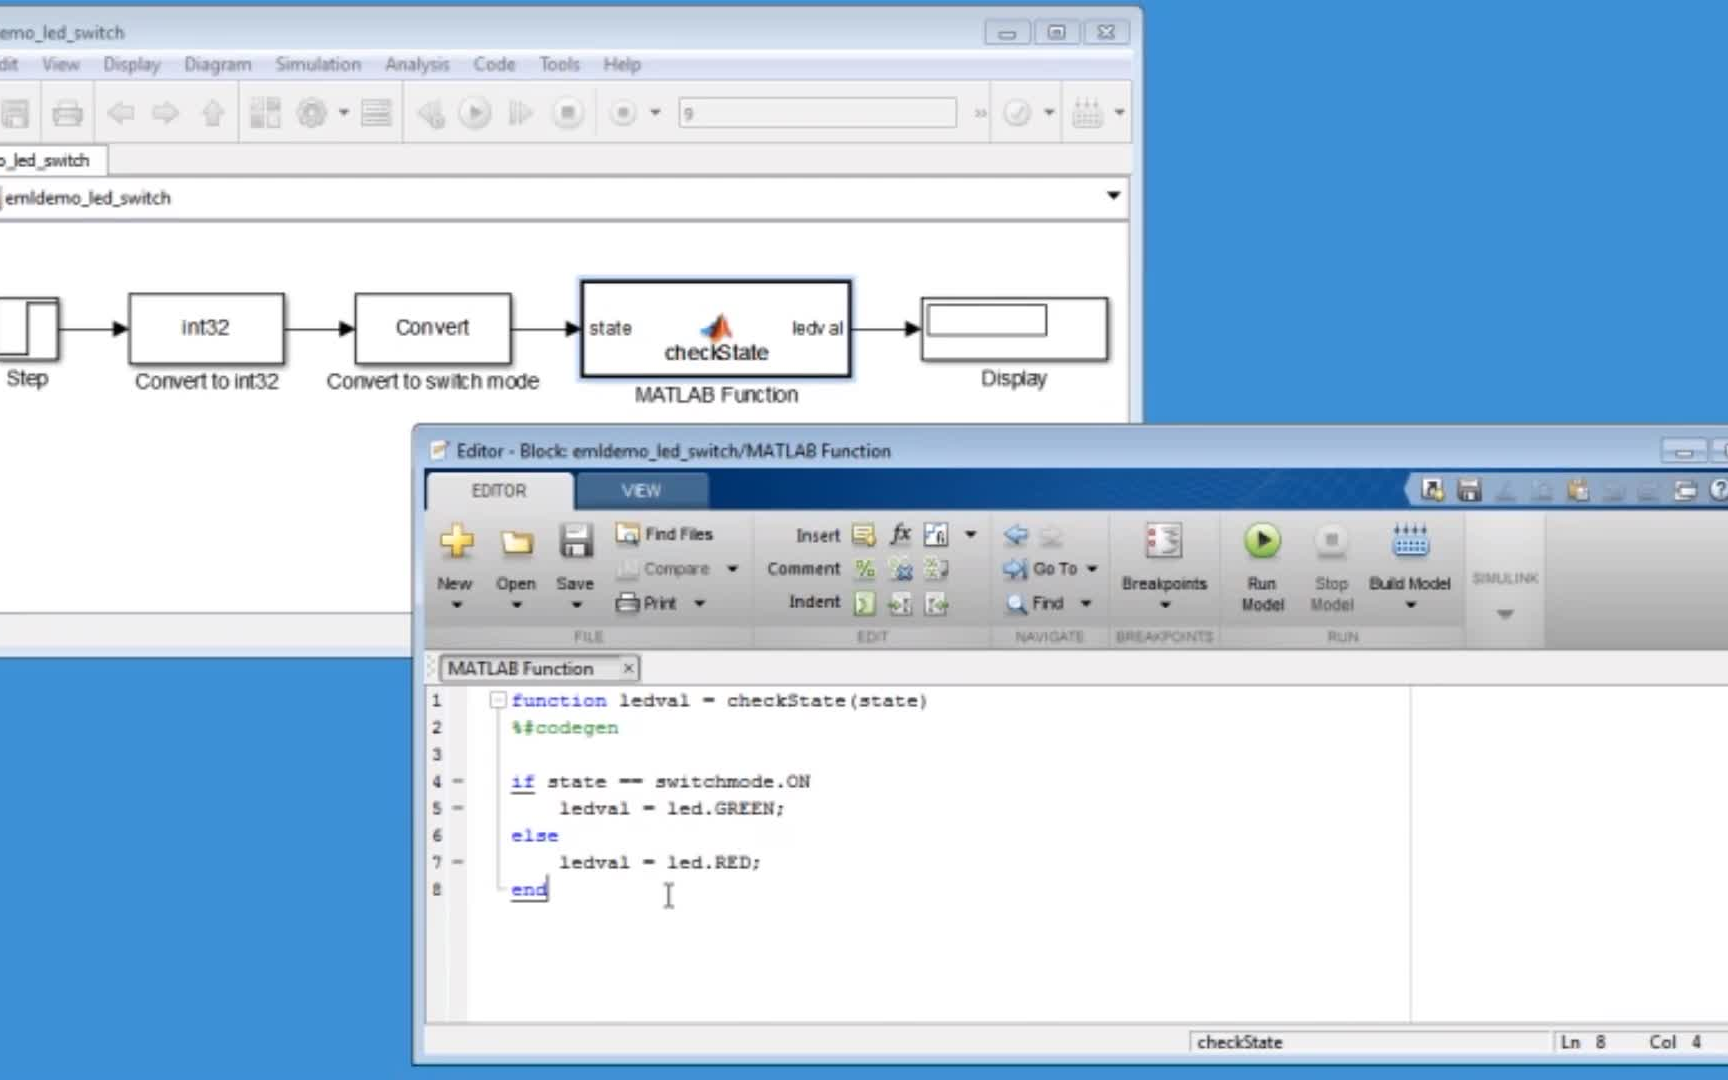Viewport: 1728px width, 1080px height.
Task: Open the Breakpoints dropdown arrow
Action: (1164, 605)
